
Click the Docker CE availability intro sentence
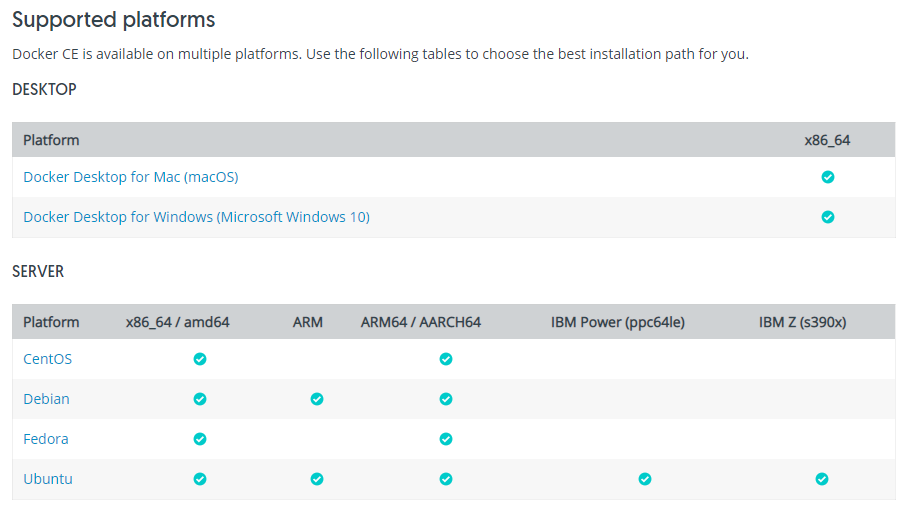point(381,54)
